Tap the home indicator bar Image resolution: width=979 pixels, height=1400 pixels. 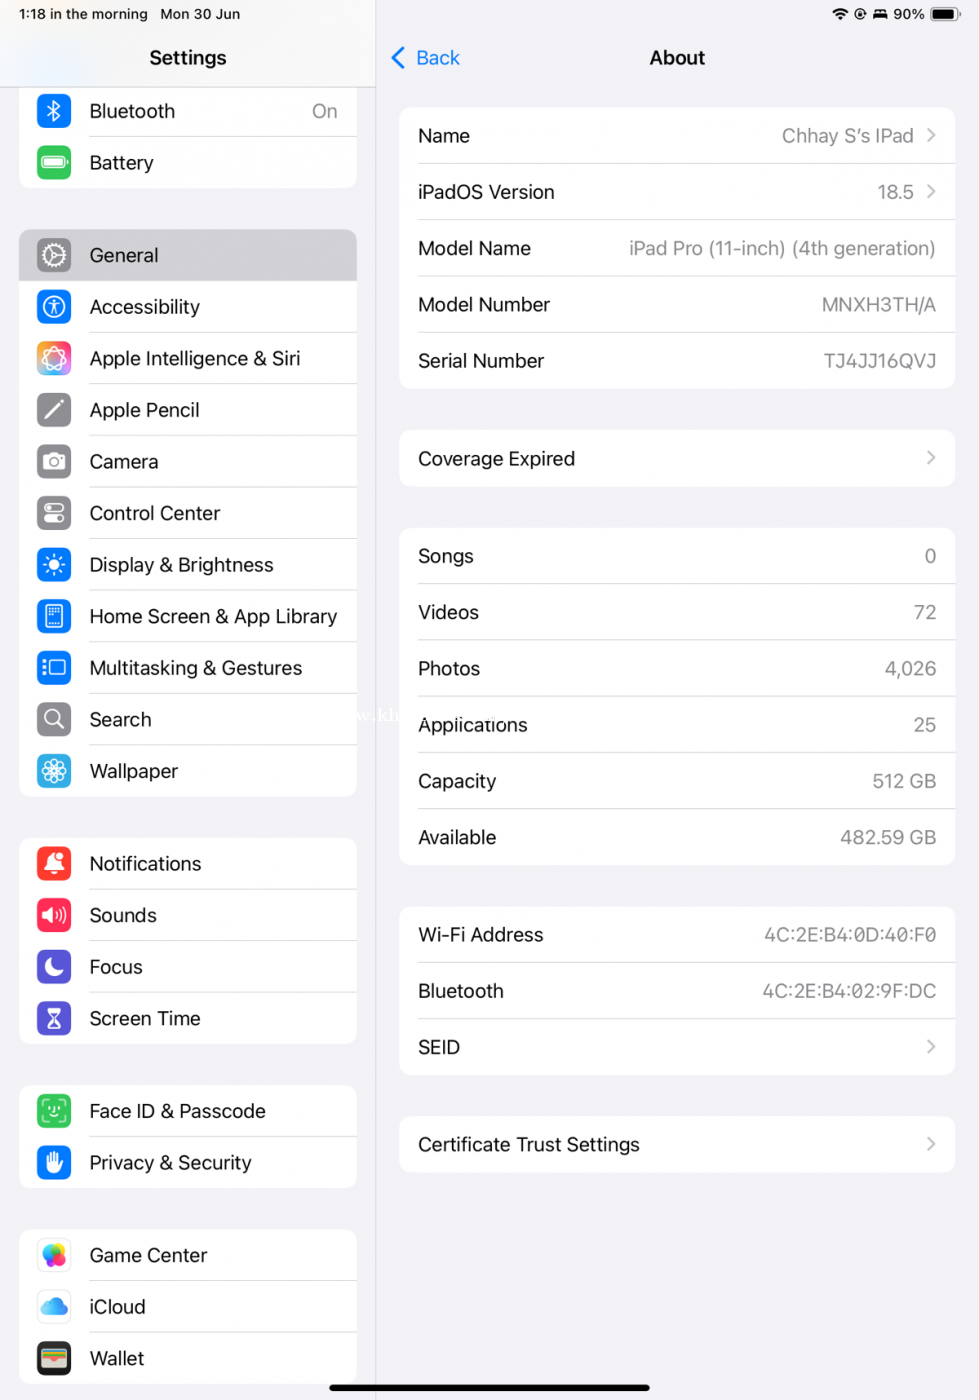490,1387
